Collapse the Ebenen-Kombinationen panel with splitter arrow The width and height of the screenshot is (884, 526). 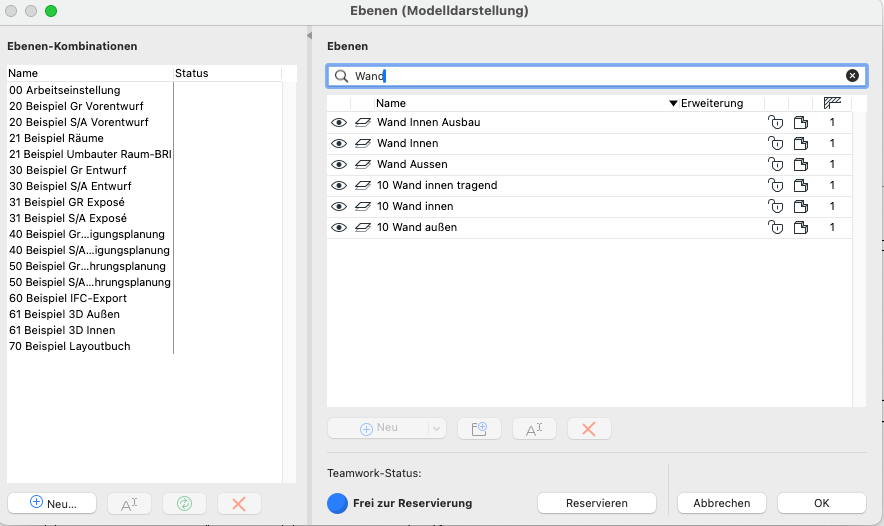(309, 36)
